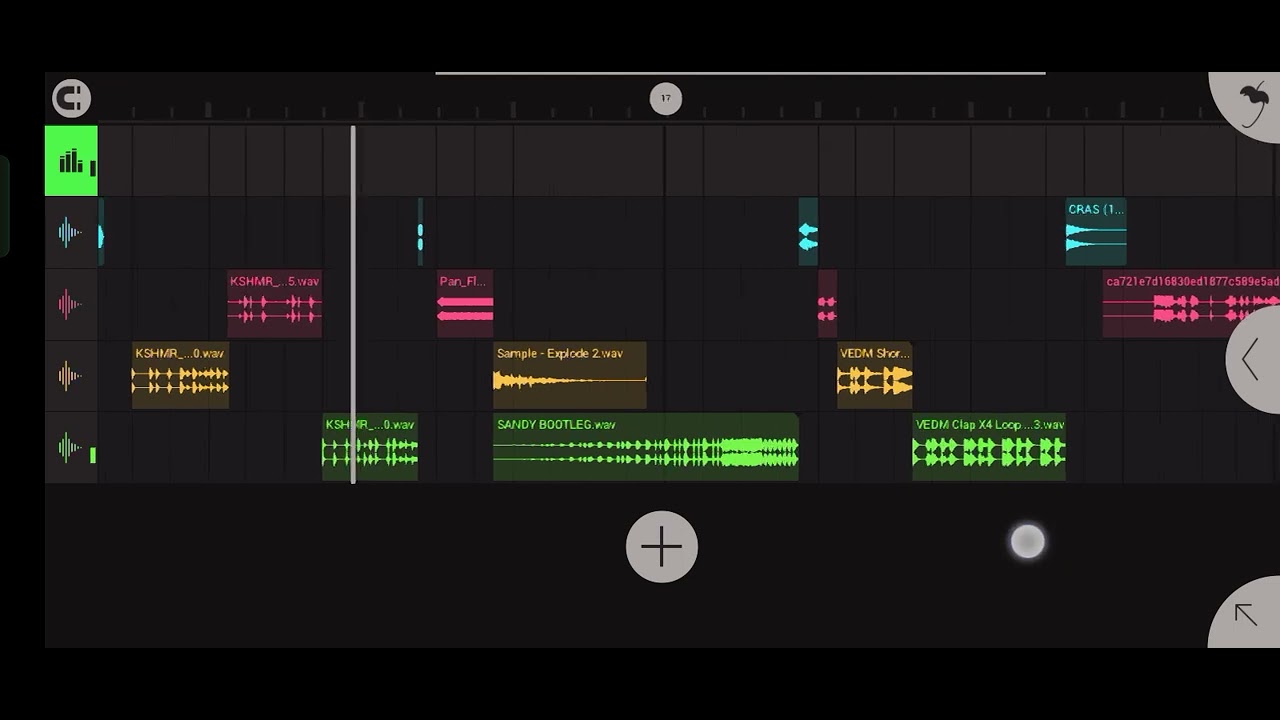This screenshot has width=1280, height=720.
Task: Select the ca721e7d16830 pink clip
Action: (1191, 304)
